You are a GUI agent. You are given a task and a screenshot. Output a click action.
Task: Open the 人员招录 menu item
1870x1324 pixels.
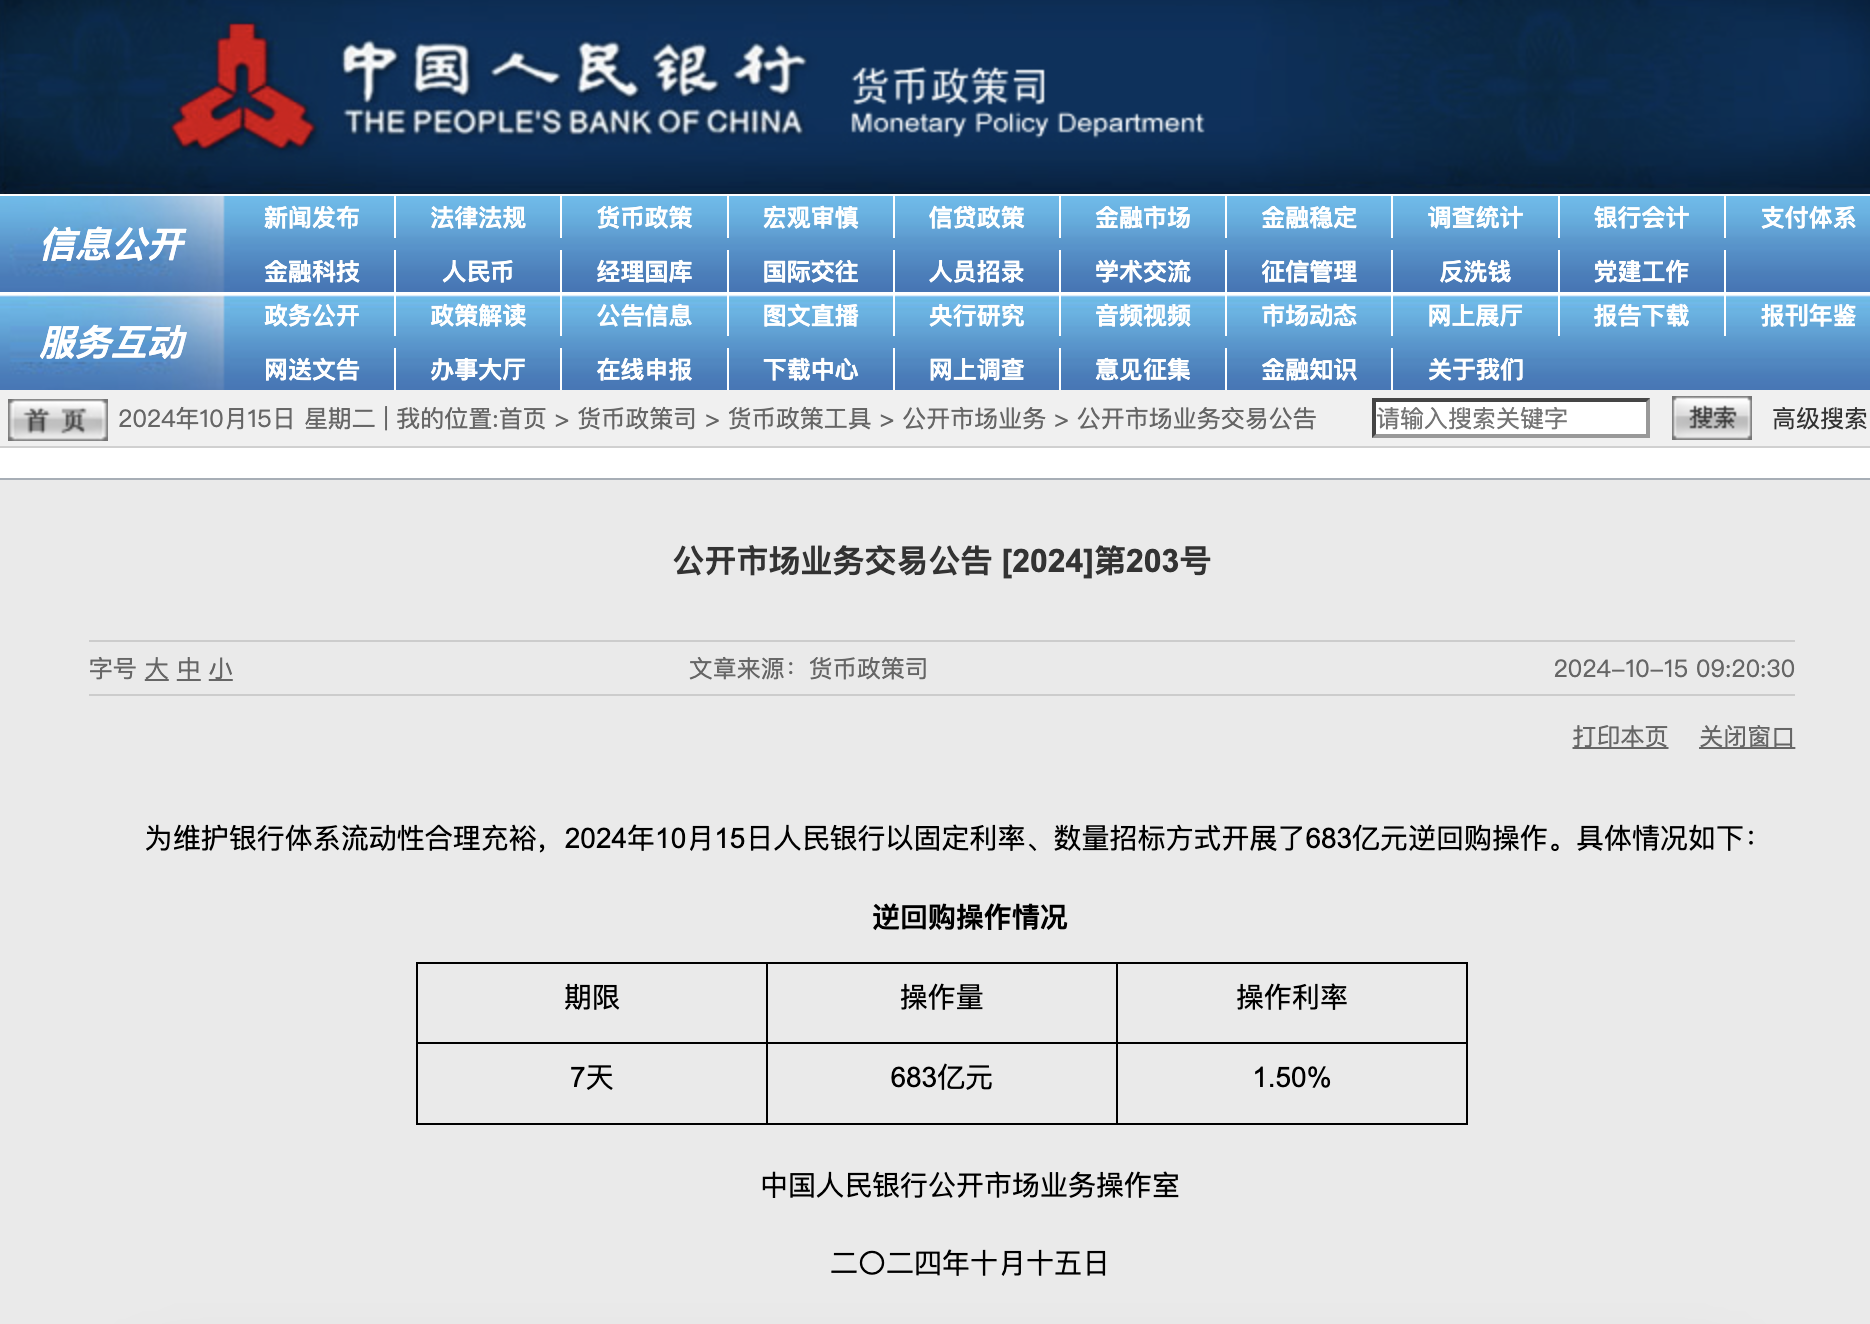976,271
